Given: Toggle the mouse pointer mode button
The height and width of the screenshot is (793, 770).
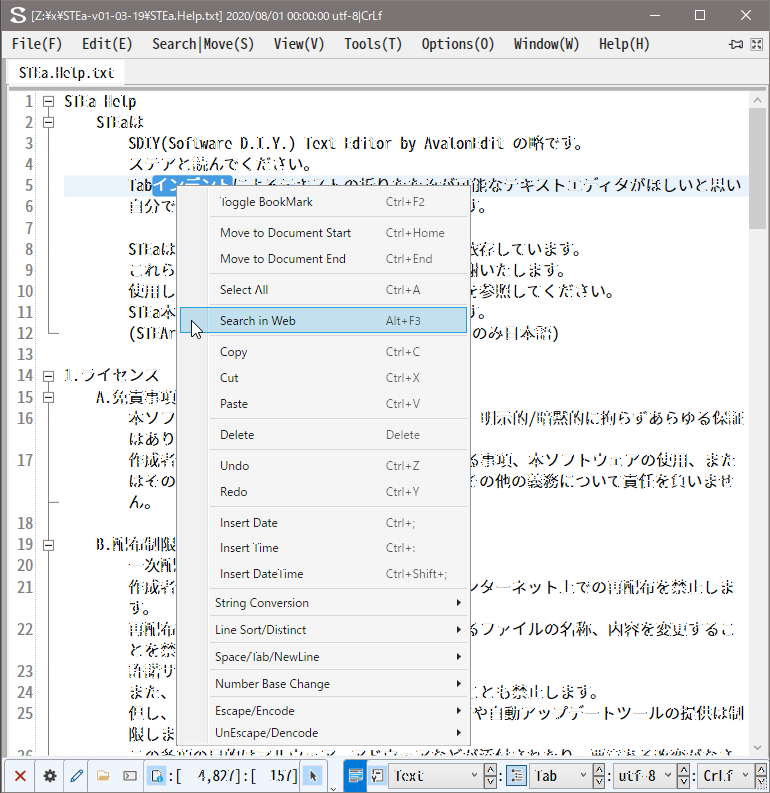Looking at the screenshot, I should [x=313, y=775].
